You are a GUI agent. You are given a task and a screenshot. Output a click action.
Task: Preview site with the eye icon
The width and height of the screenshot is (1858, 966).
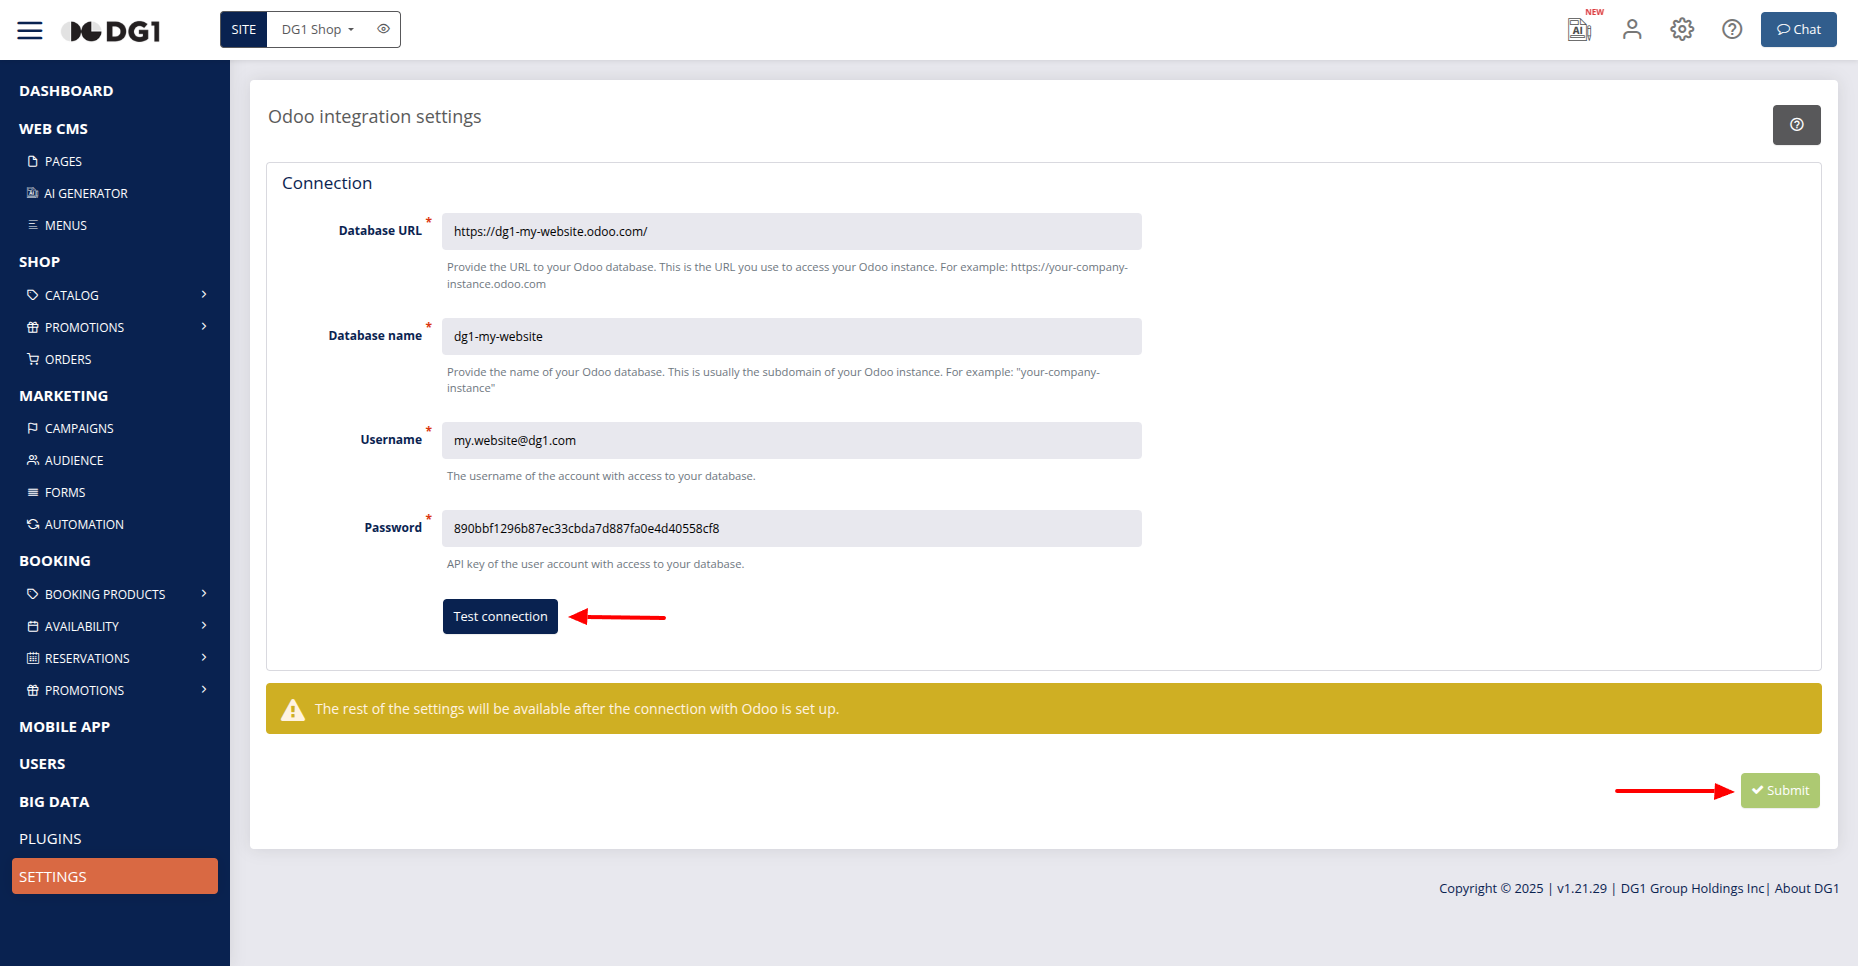pos(383,29)
